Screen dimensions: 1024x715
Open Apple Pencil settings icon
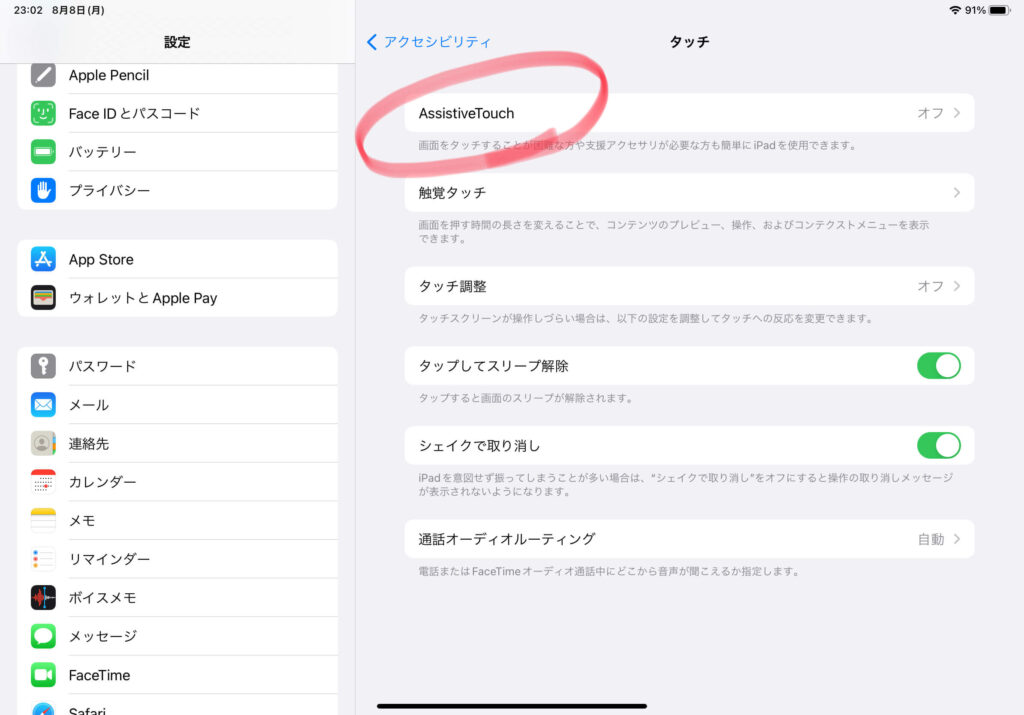43,75
